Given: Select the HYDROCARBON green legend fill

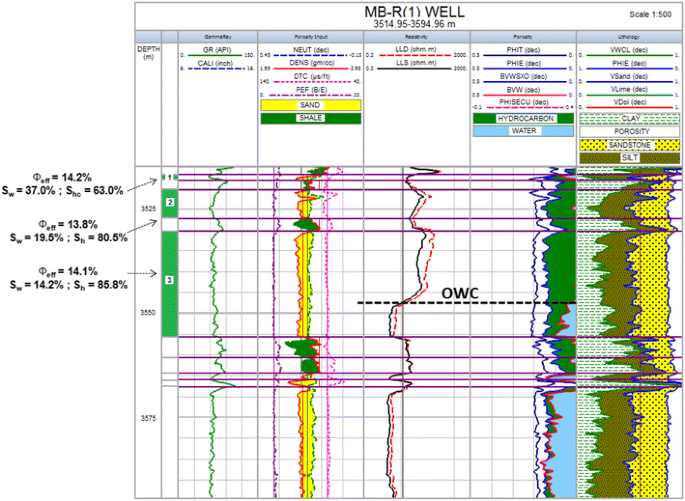Looking at the screenshot, I should [x=523, y=118].
